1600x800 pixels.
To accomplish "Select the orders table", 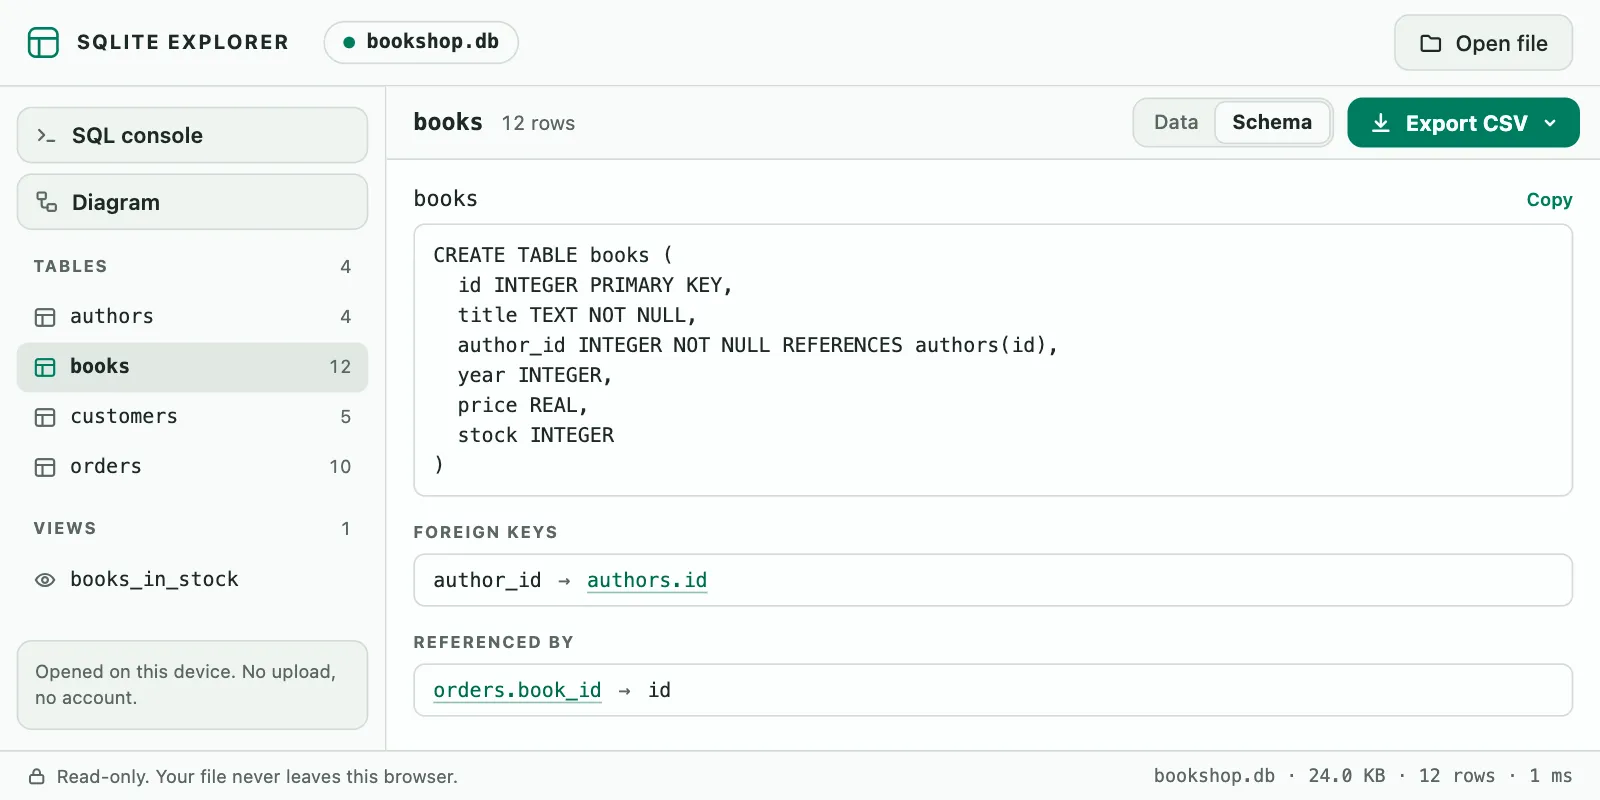I will tap(192, 467).
